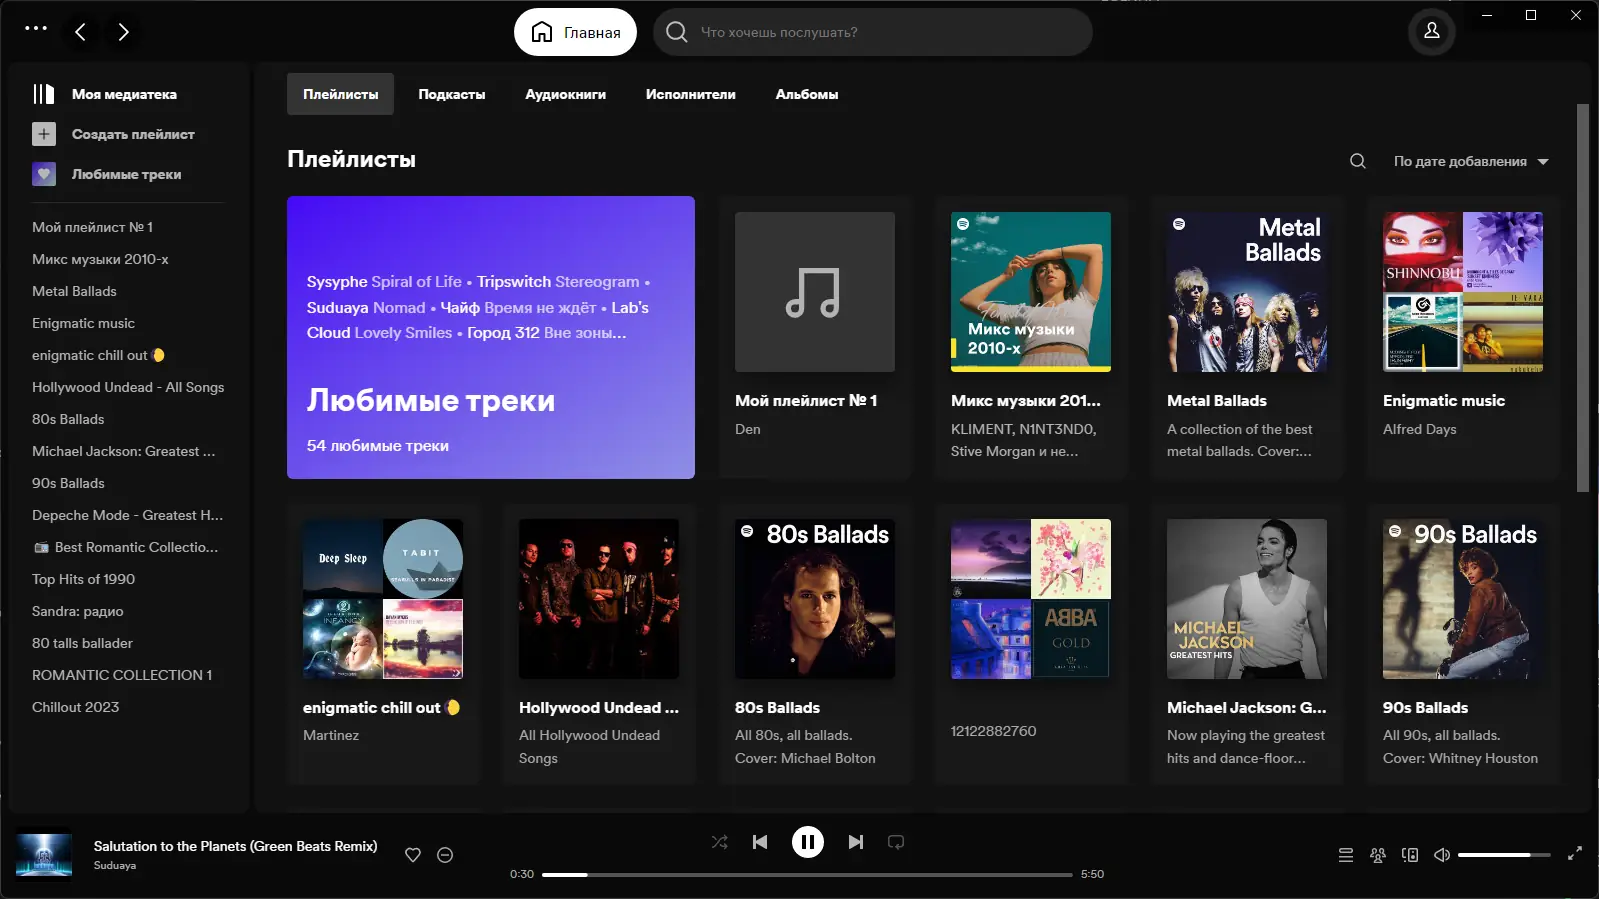1599x899 pixels.
Task: Pause the current track
Action: (808, 842)
